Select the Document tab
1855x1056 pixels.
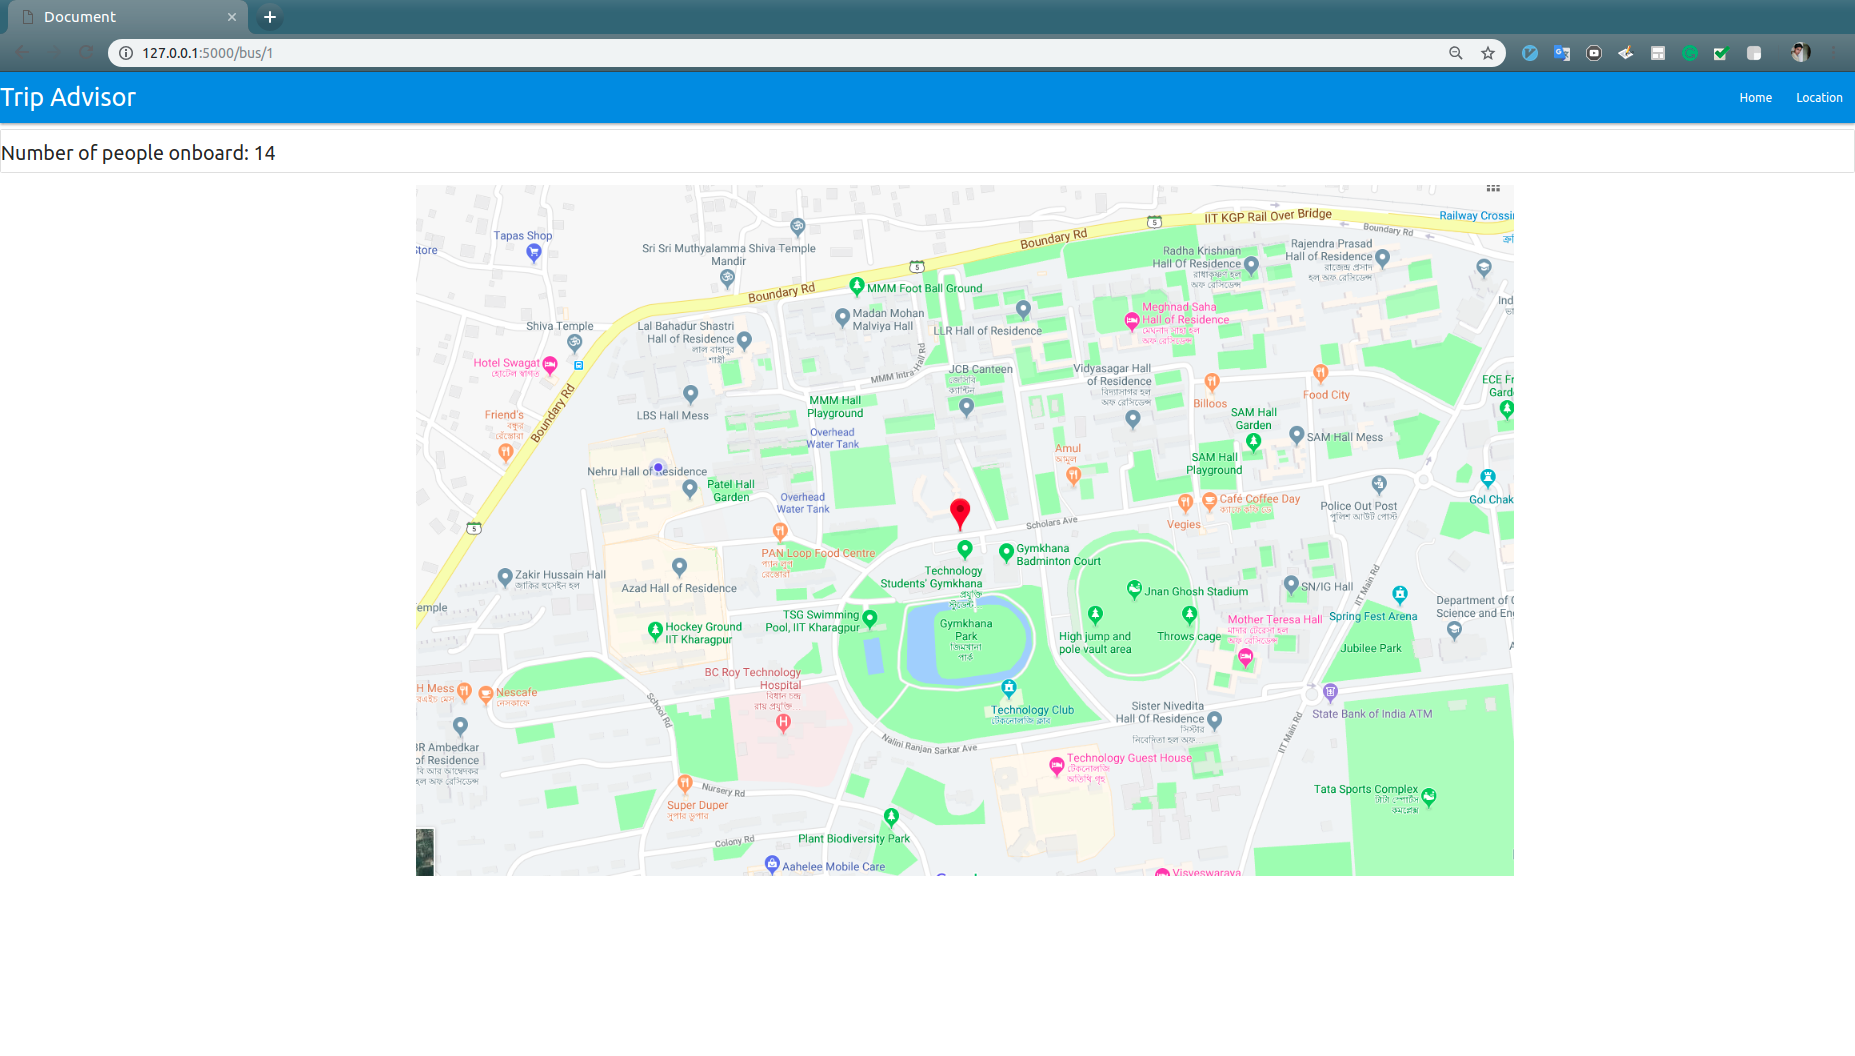point(128,17)
